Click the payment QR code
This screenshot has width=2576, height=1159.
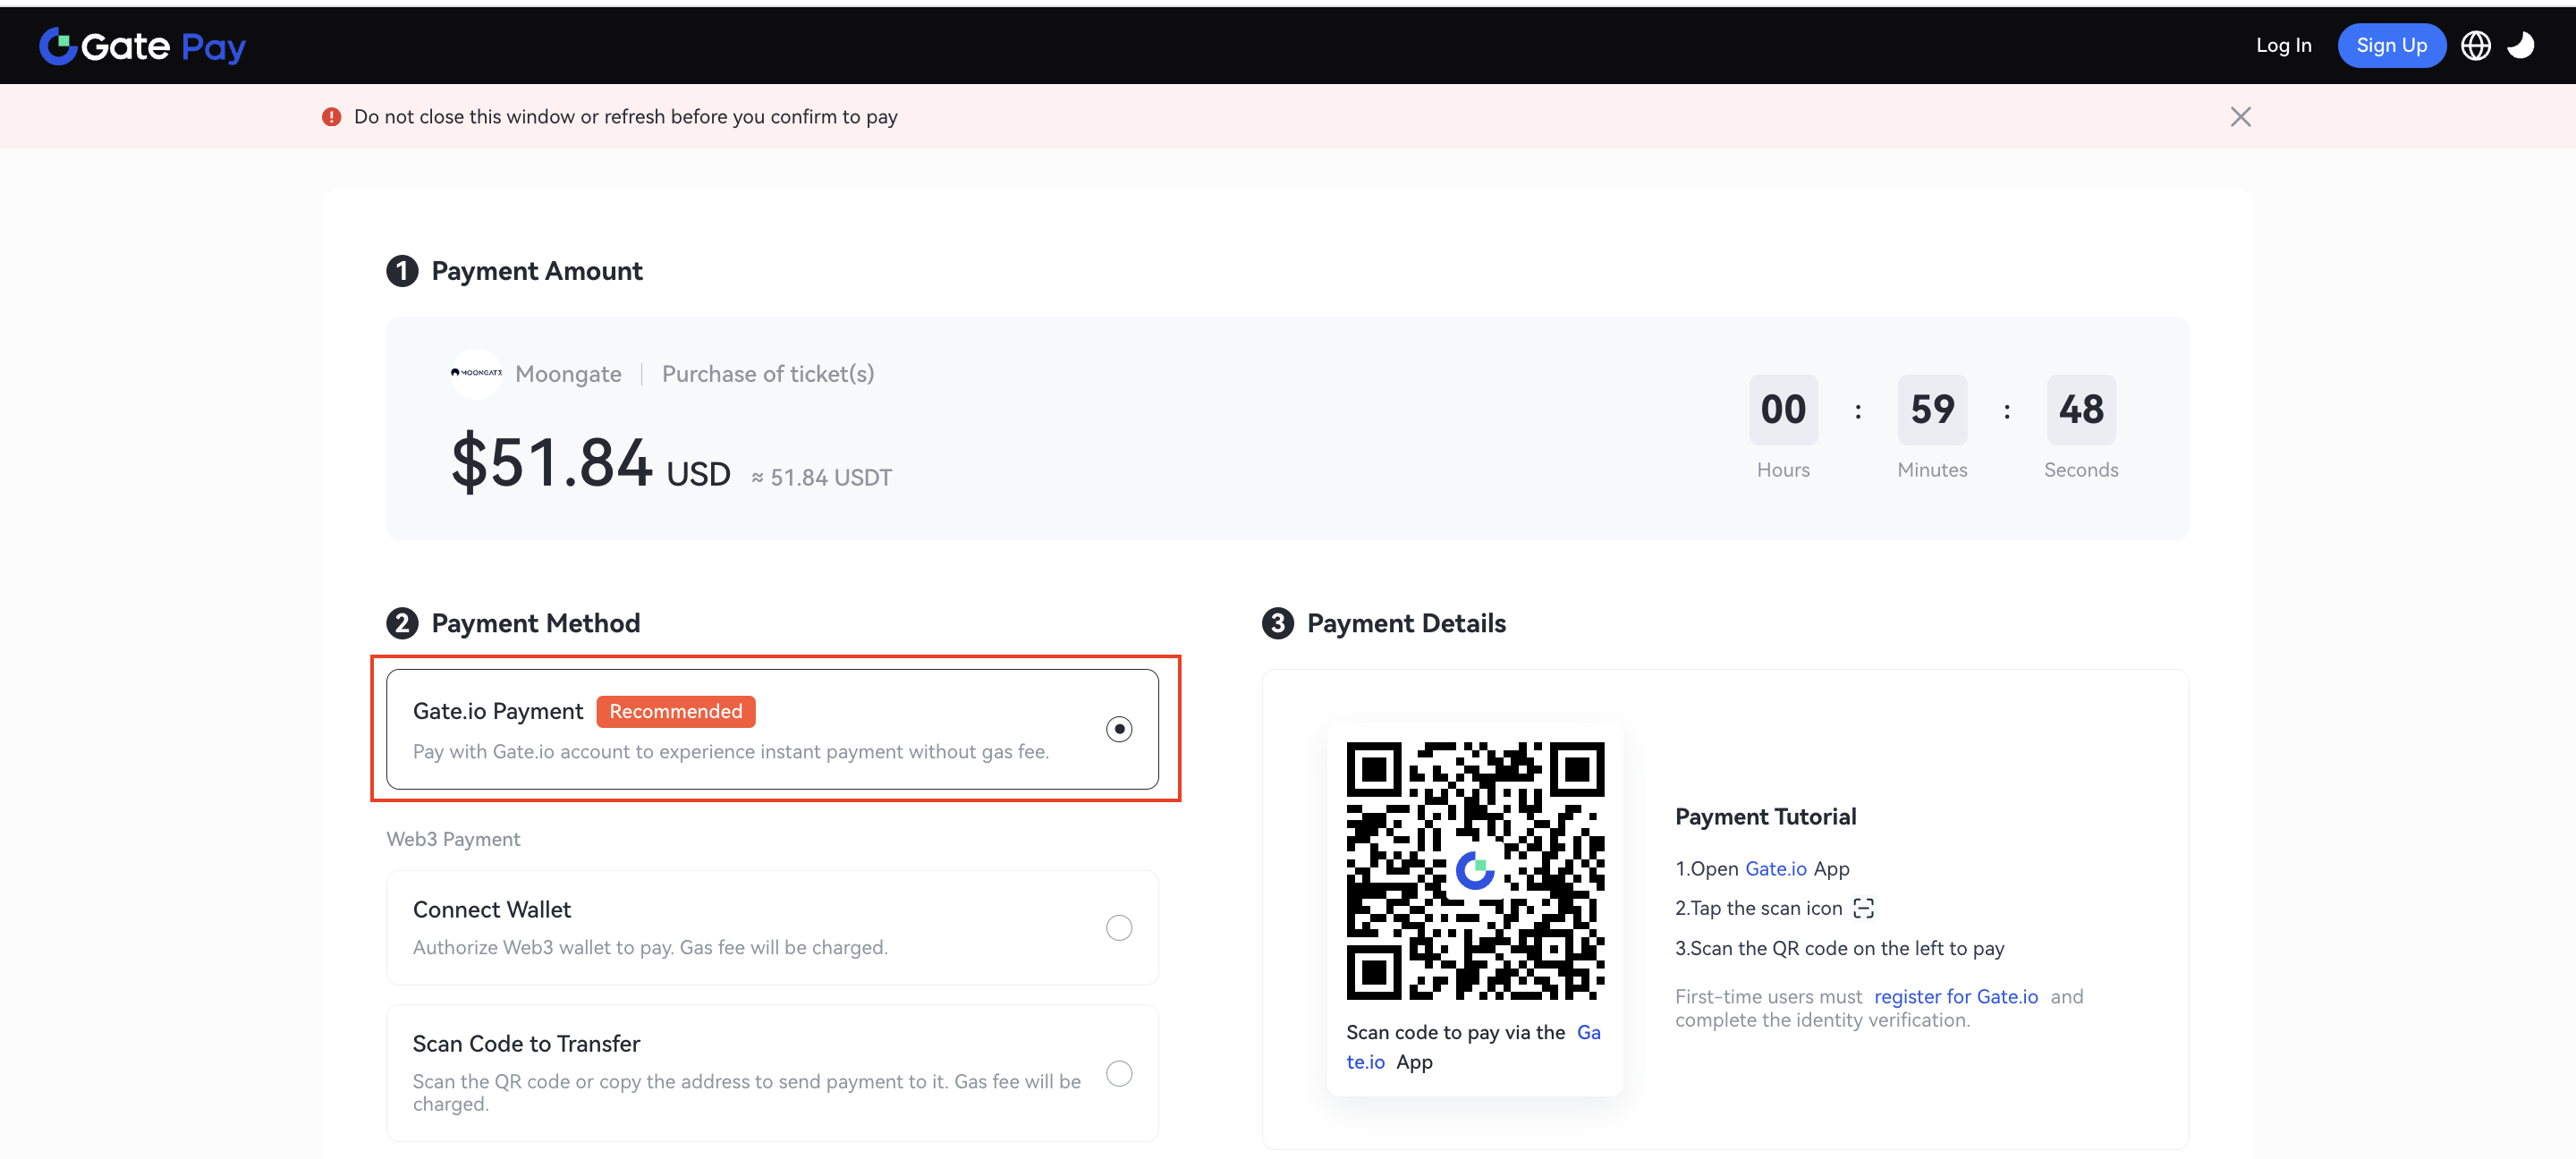(x=1474, y=870)
